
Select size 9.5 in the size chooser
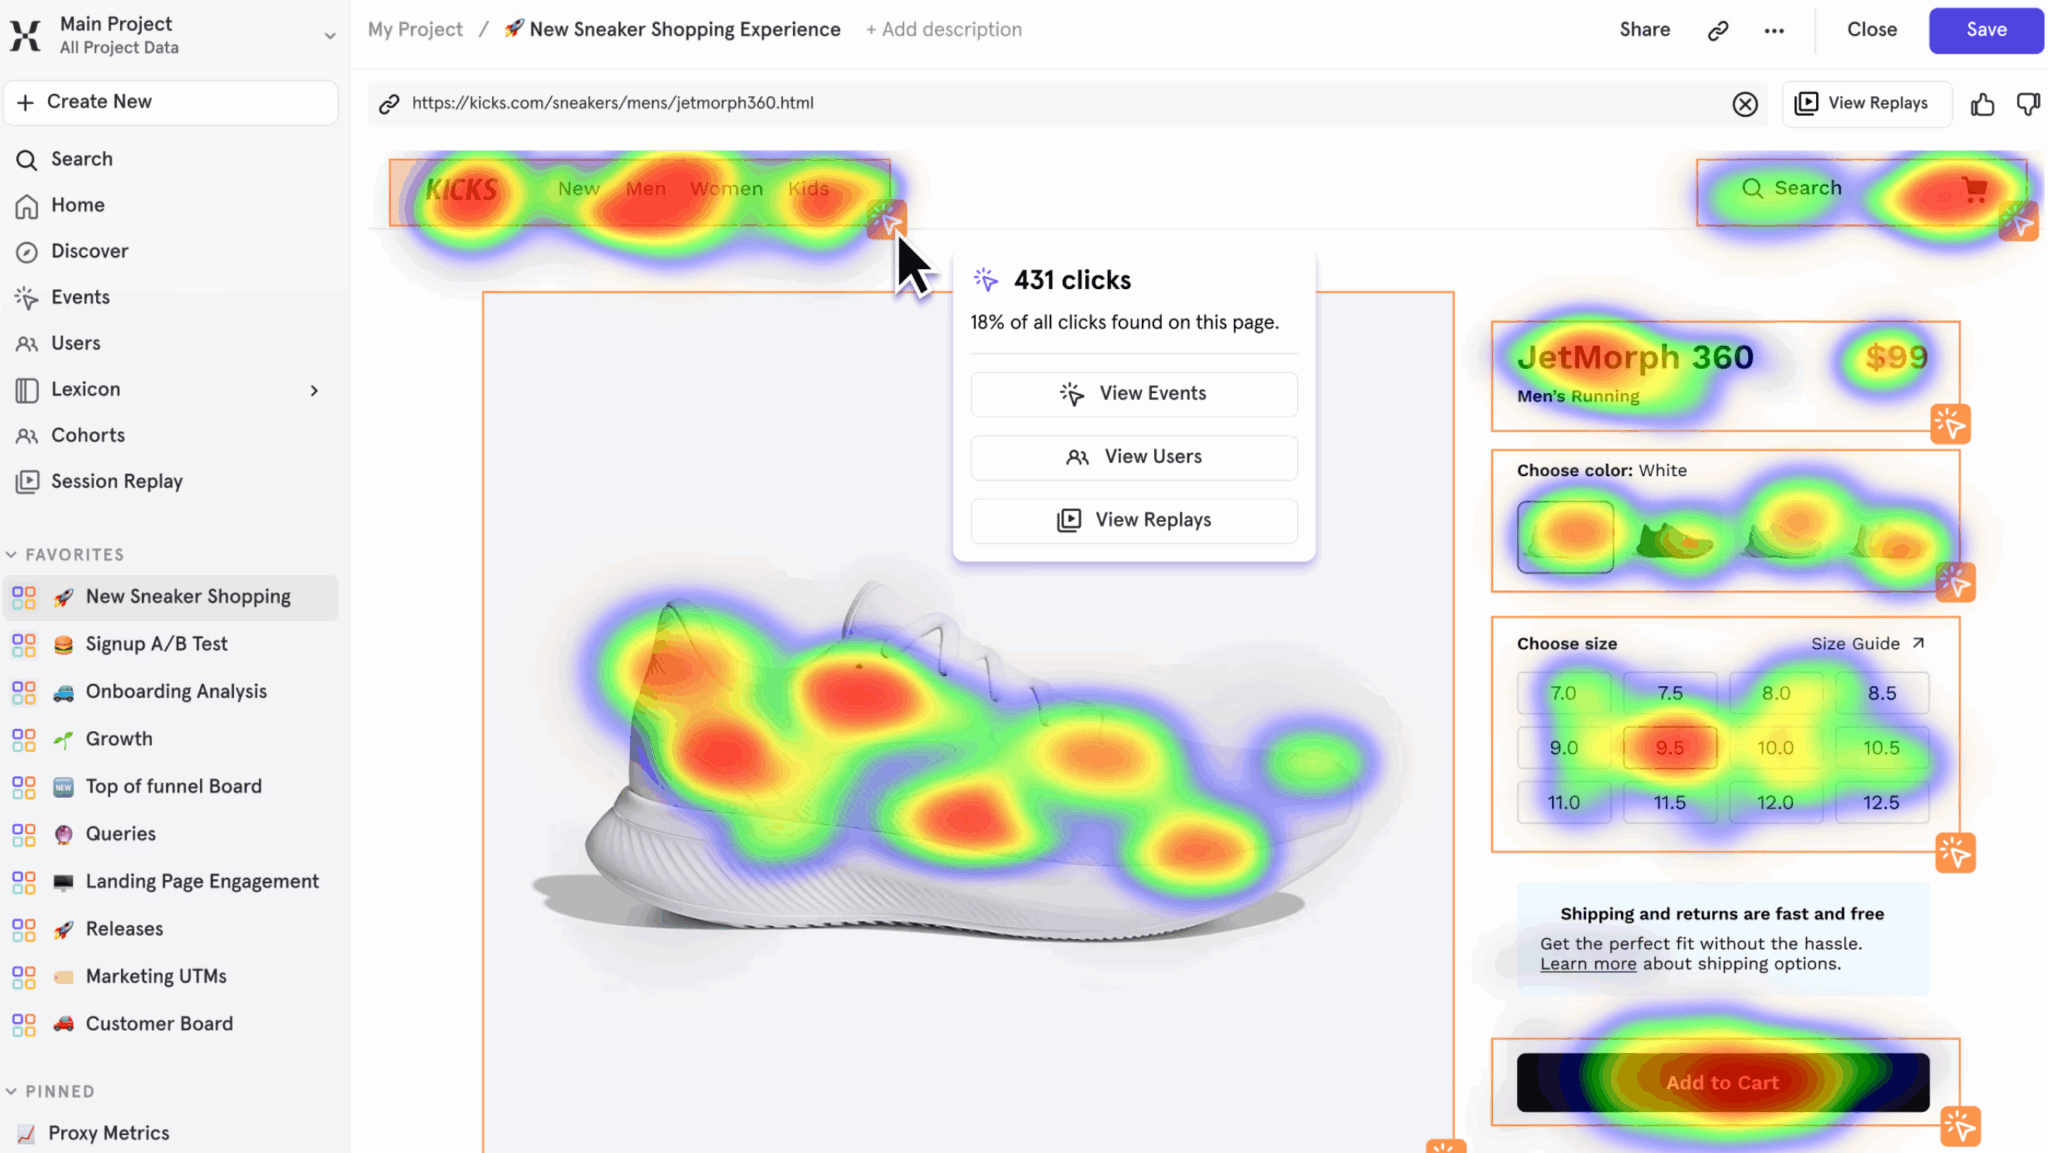(1669, 747)
